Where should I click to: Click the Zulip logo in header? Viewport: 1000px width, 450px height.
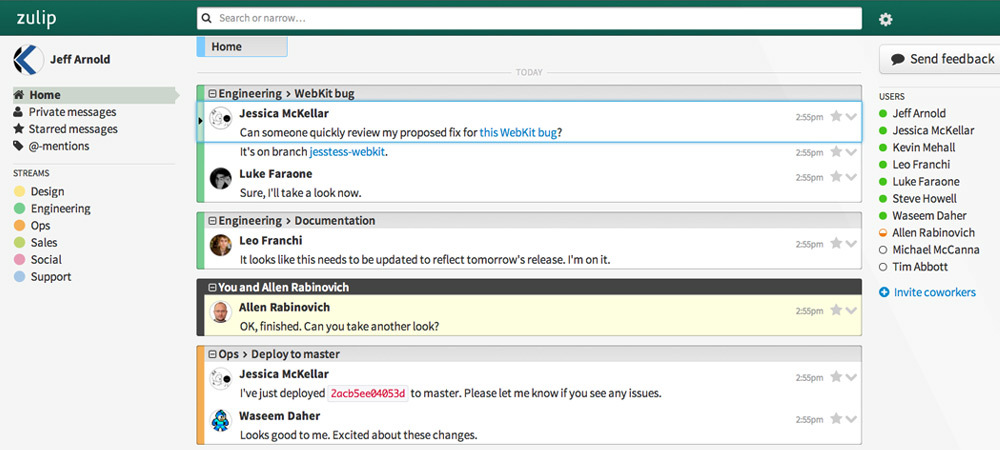35,18
